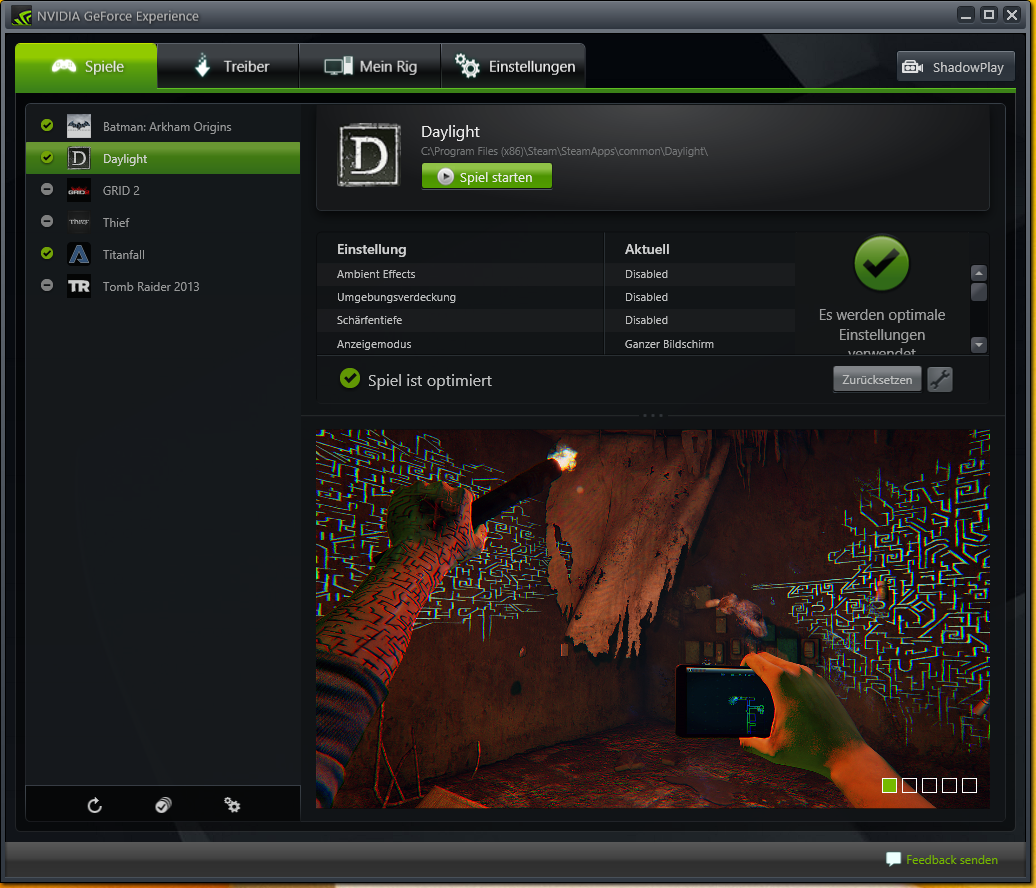Image resolution: width=1036 pixels, height=888 pixels.
Task: Click the Daylight D list icon
Action: click(x=79, y=158)
